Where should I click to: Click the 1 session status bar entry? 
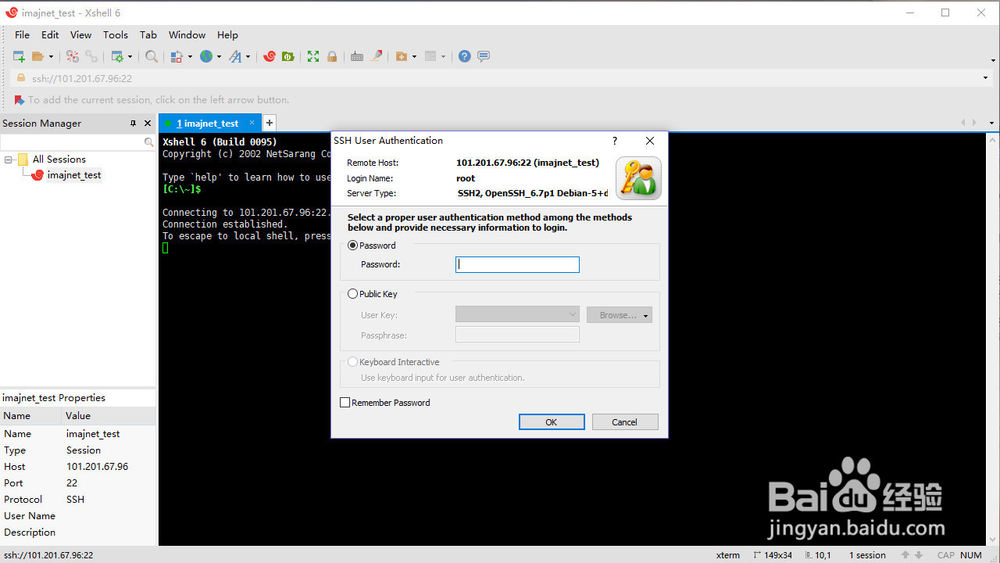pos(867,555)
